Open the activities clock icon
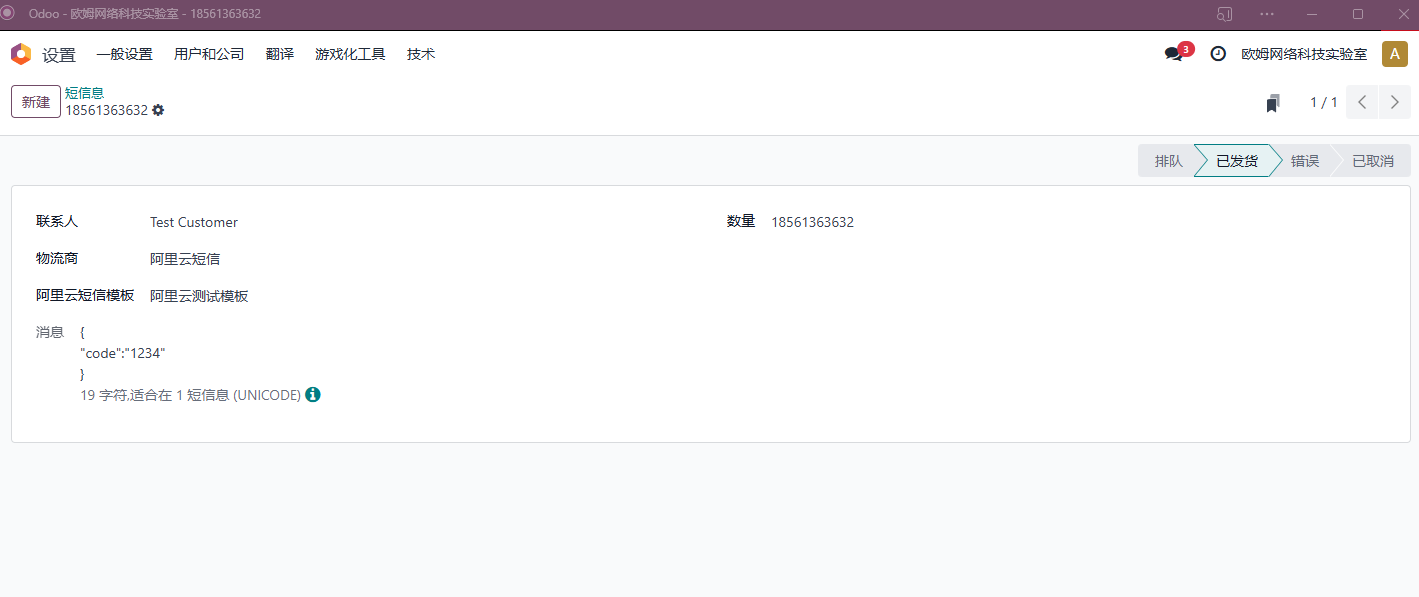The image size is (1419, 597). (1218, 54)
